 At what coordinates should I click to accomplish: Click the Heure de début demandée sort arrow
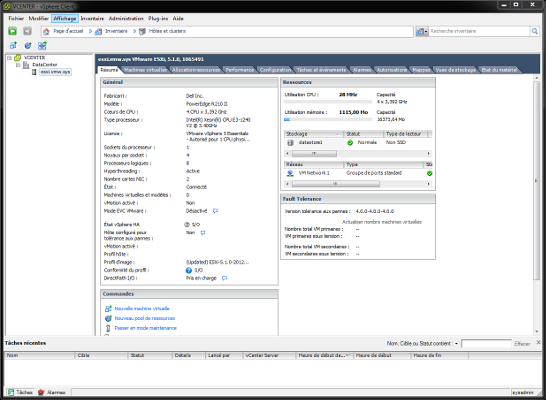point(348,355)
